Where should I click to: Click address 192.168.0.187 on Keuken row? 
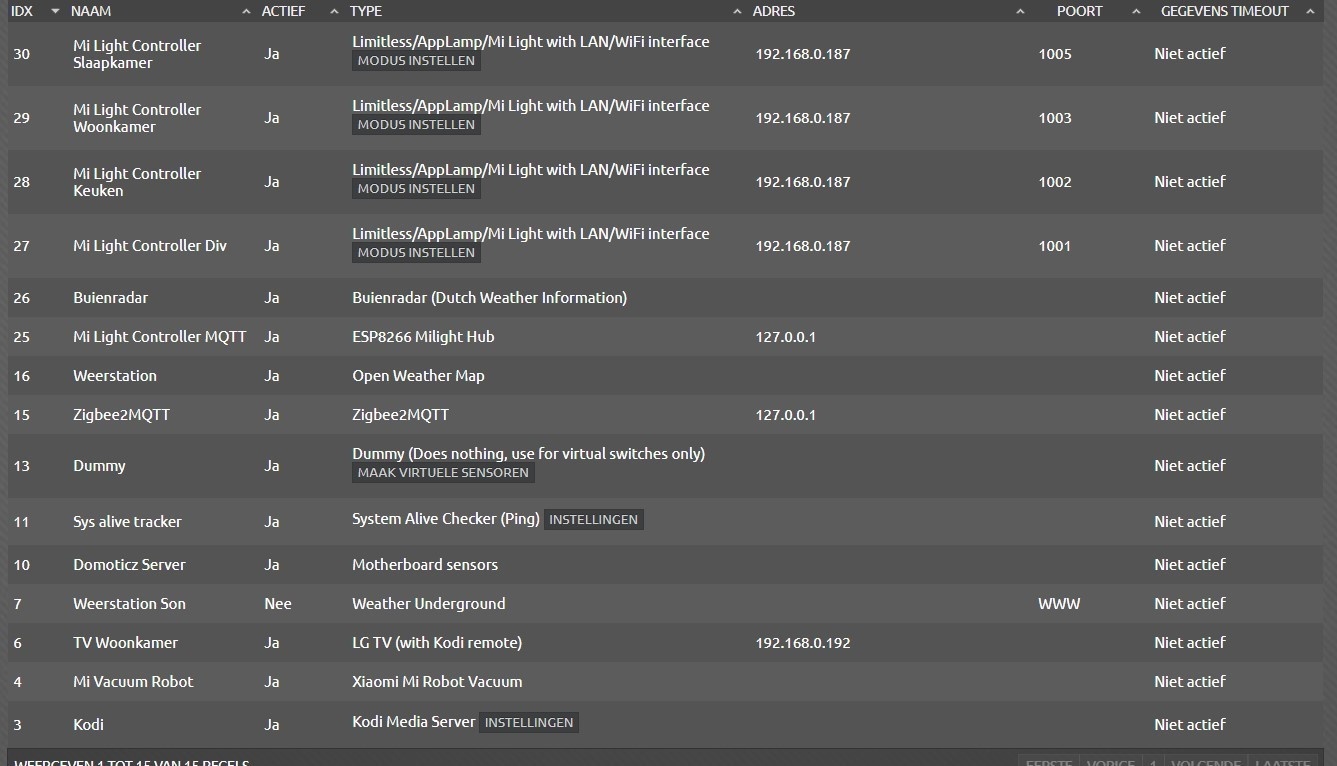[803, 182]
